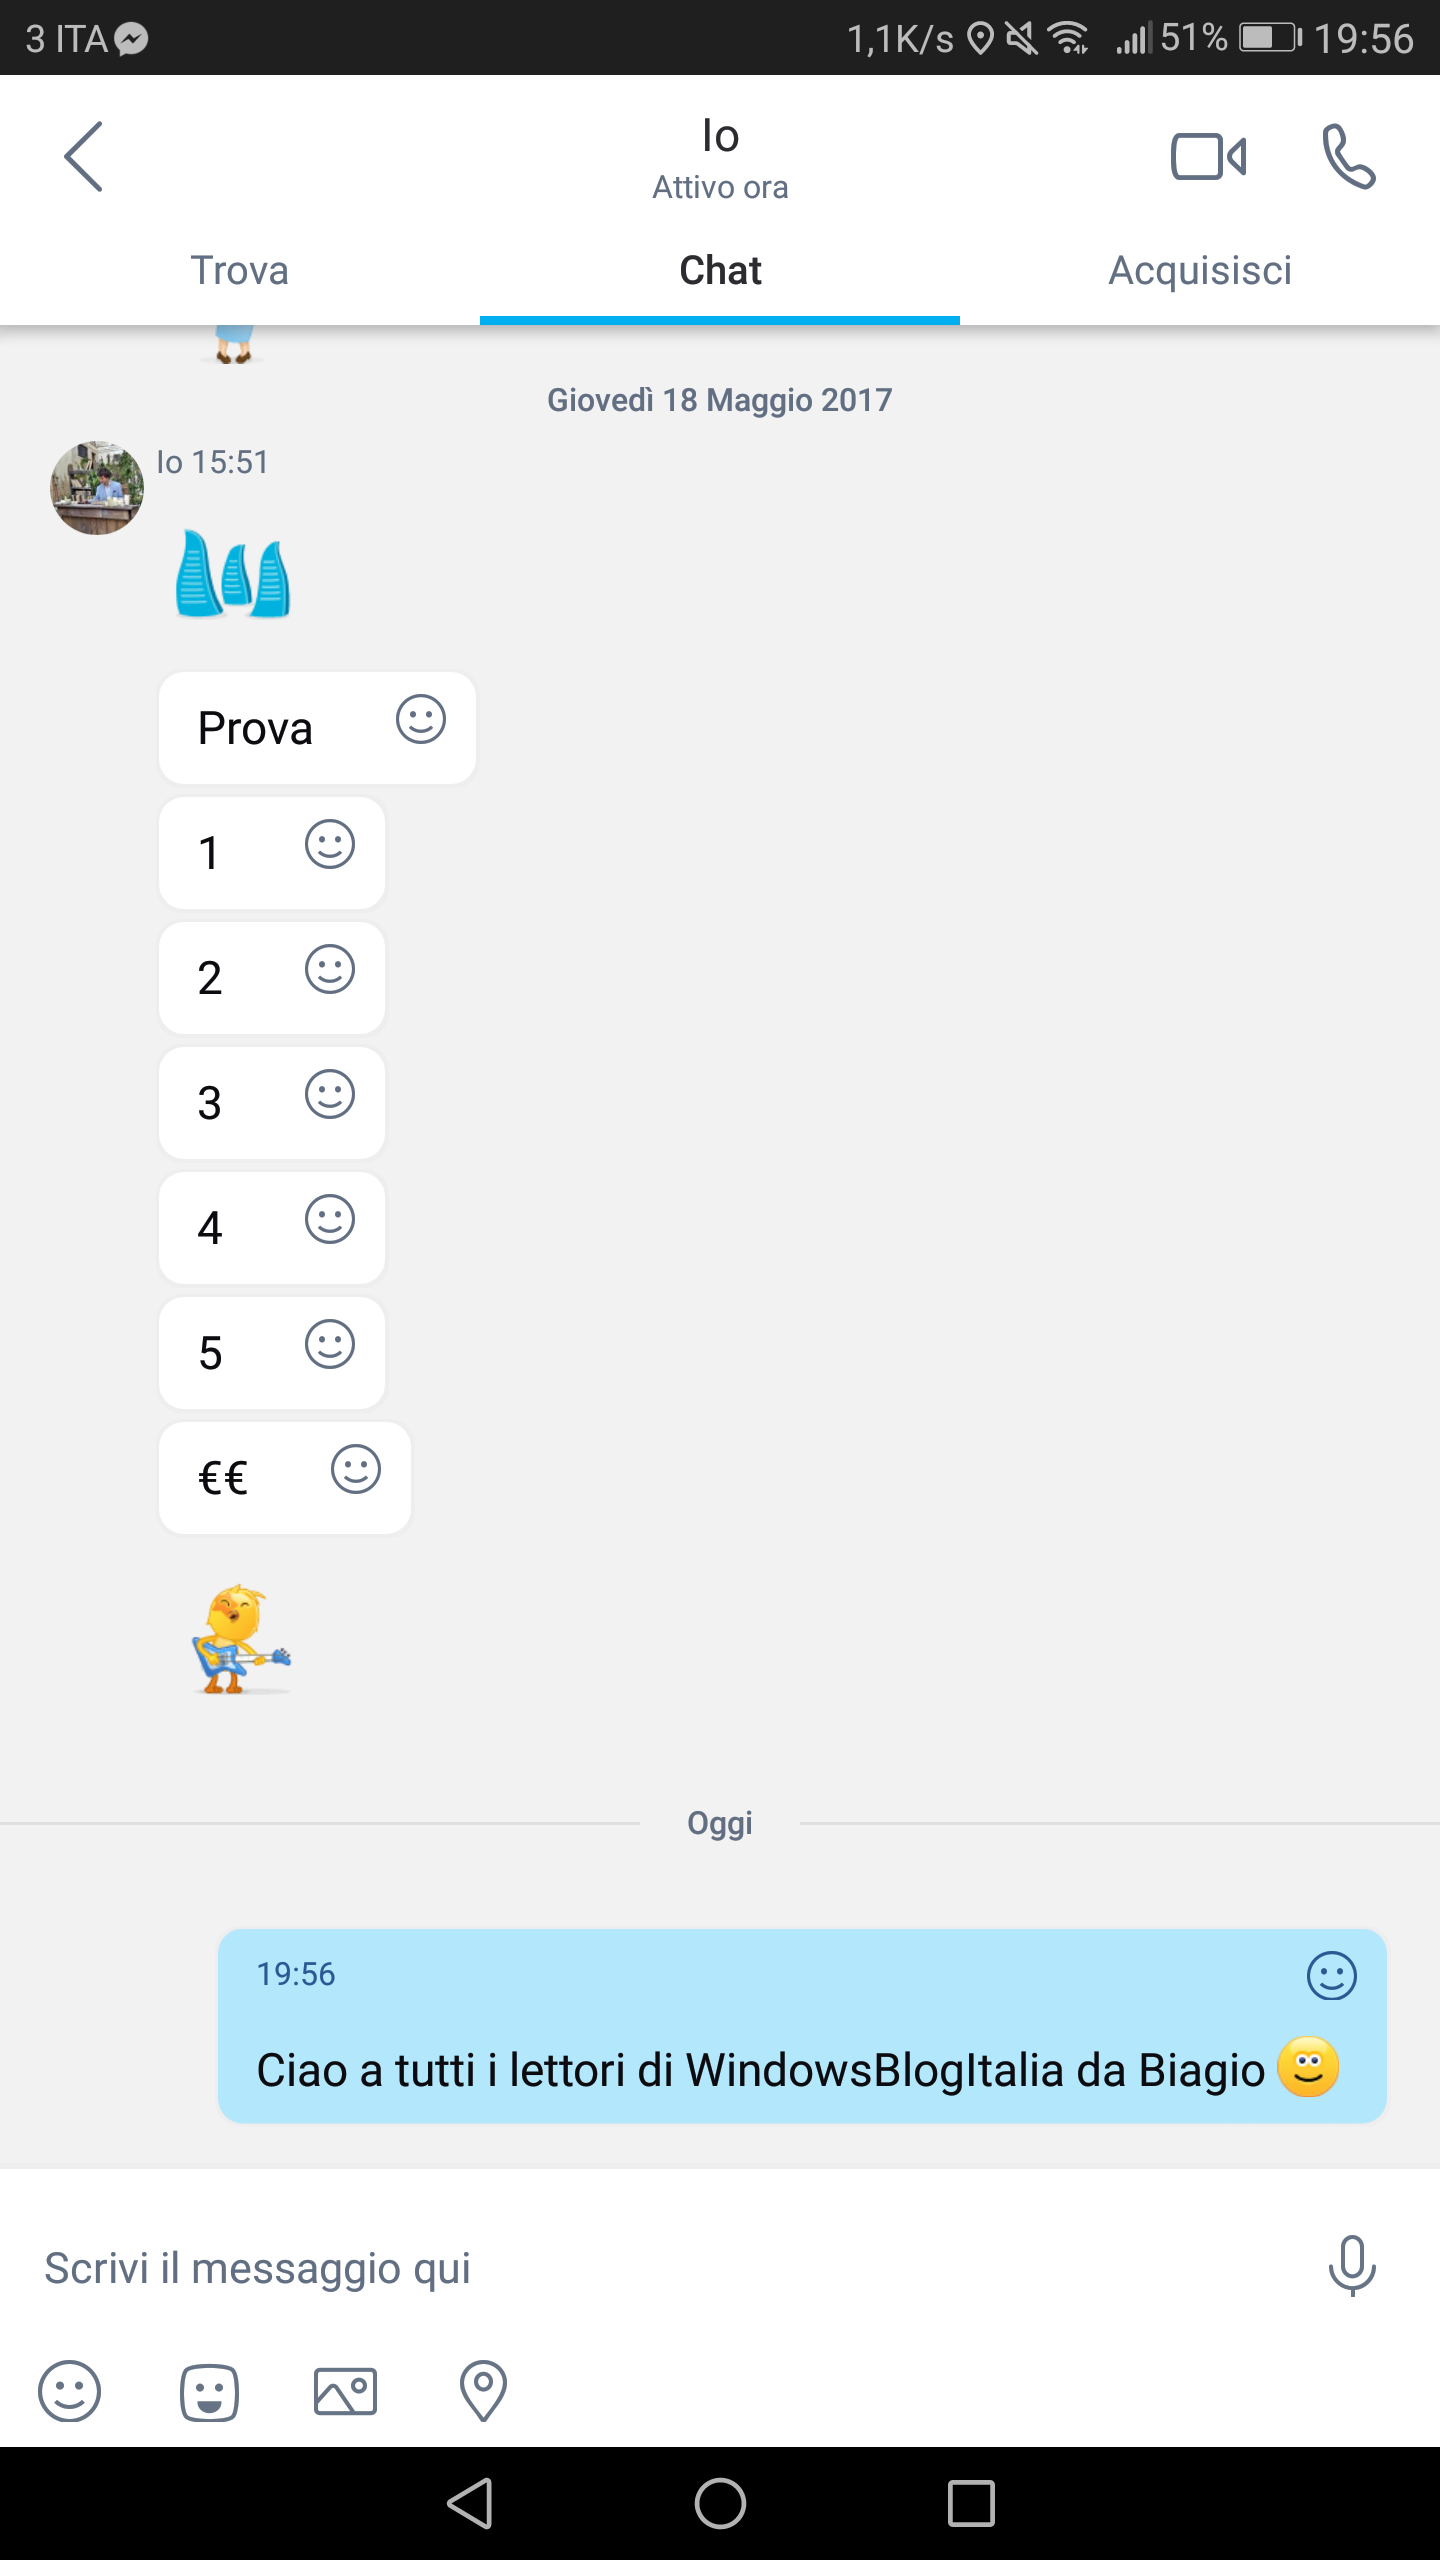Select the Chat tab
Image resolution: width=1440 pixels, height=2560 pixels.
point(720,270)
